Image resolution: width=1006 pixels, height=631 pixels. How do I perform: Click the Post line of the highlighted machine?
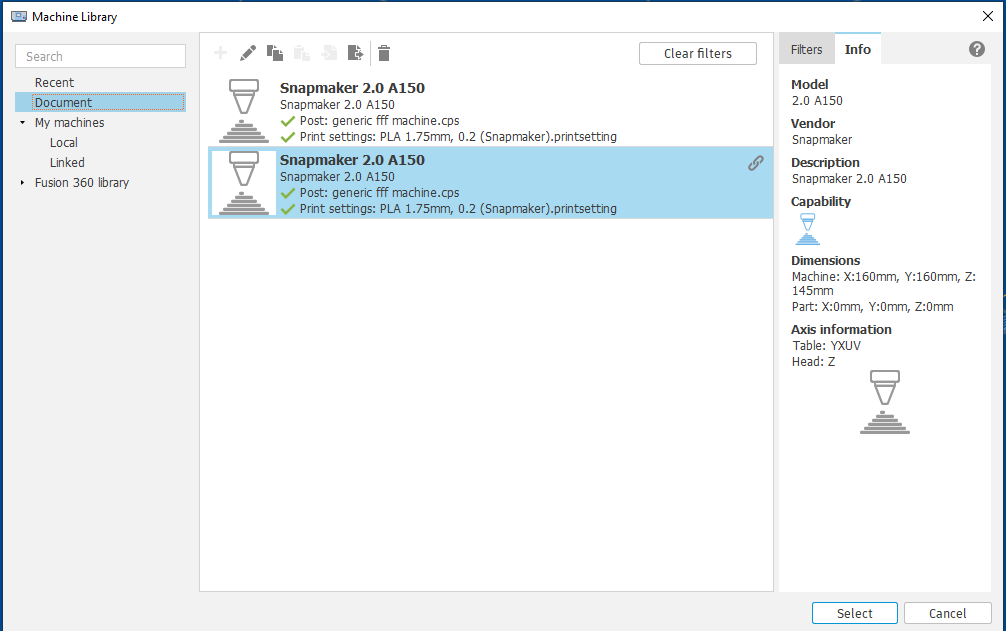(379, 192)
